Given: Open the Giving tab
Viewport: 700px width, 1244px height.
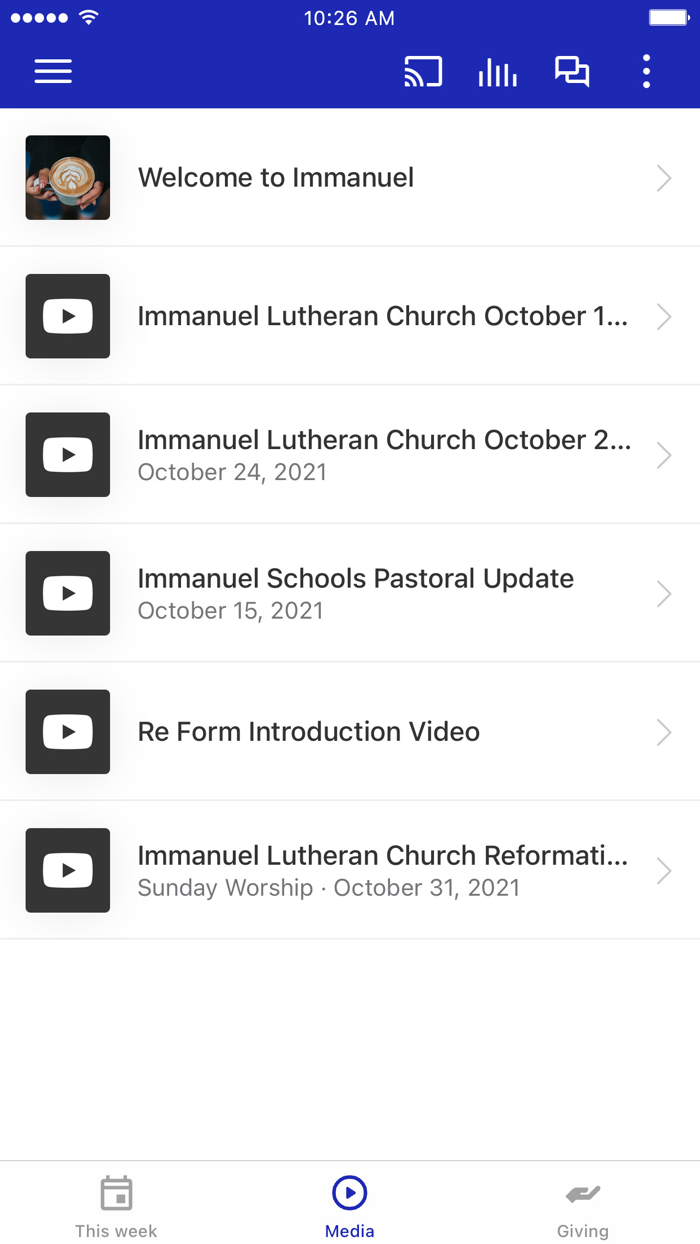Looking at the screenshot, I should point(583,1203).
